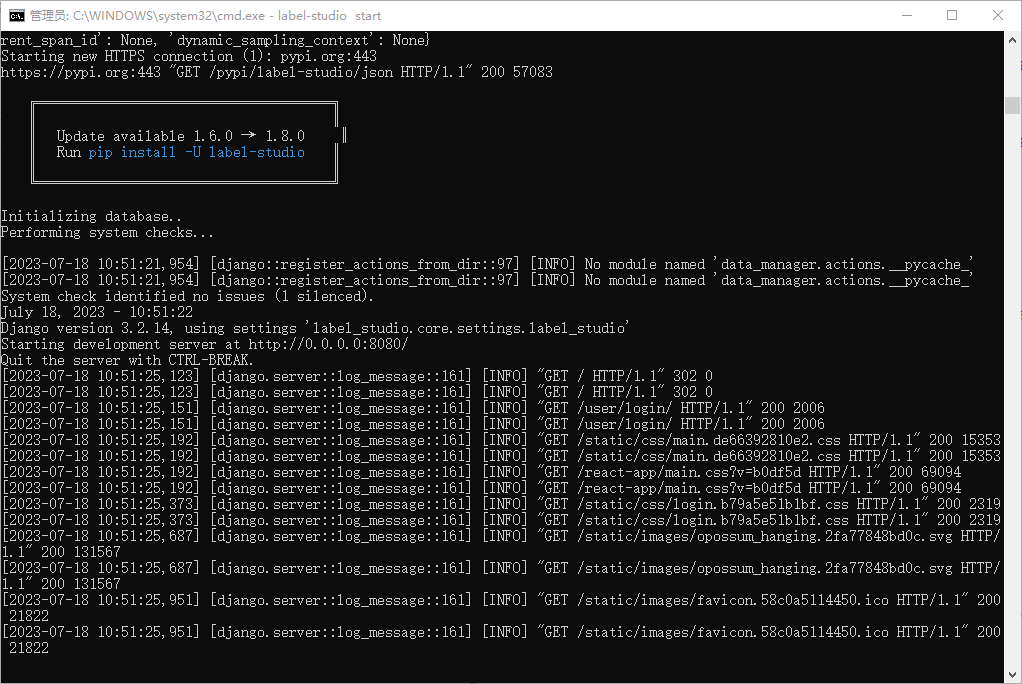Click the minimize window button
This screenshot has width=1022, height=684.
point(906,15)
